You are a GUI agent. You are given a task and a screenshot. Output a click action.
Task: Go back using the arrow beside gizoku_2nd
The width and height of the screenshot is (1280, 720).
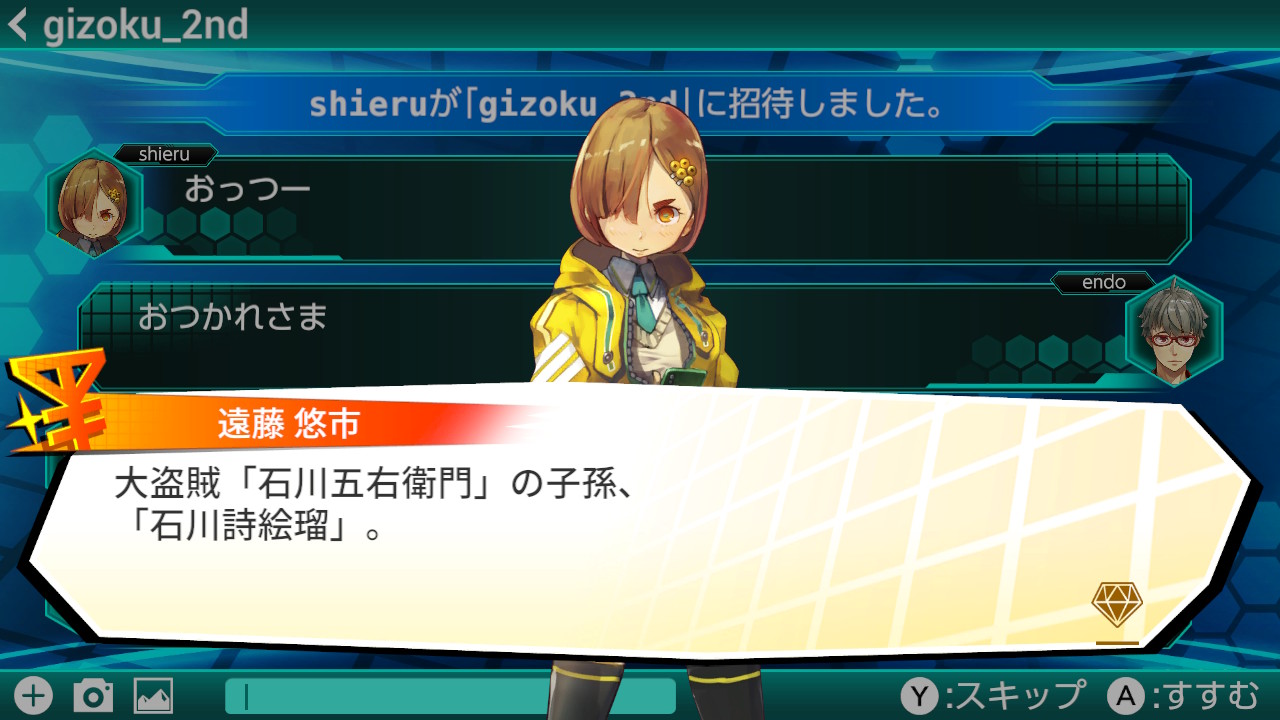[17, 25]
